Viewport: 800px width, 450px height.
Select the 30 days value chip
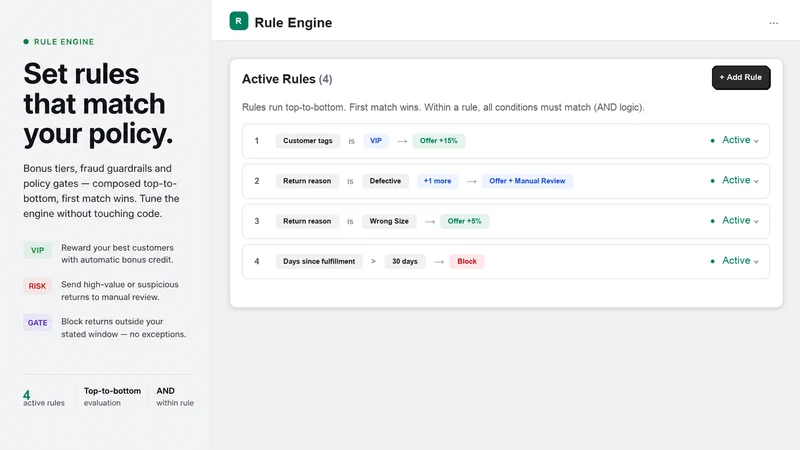click(x=405, y=262)
